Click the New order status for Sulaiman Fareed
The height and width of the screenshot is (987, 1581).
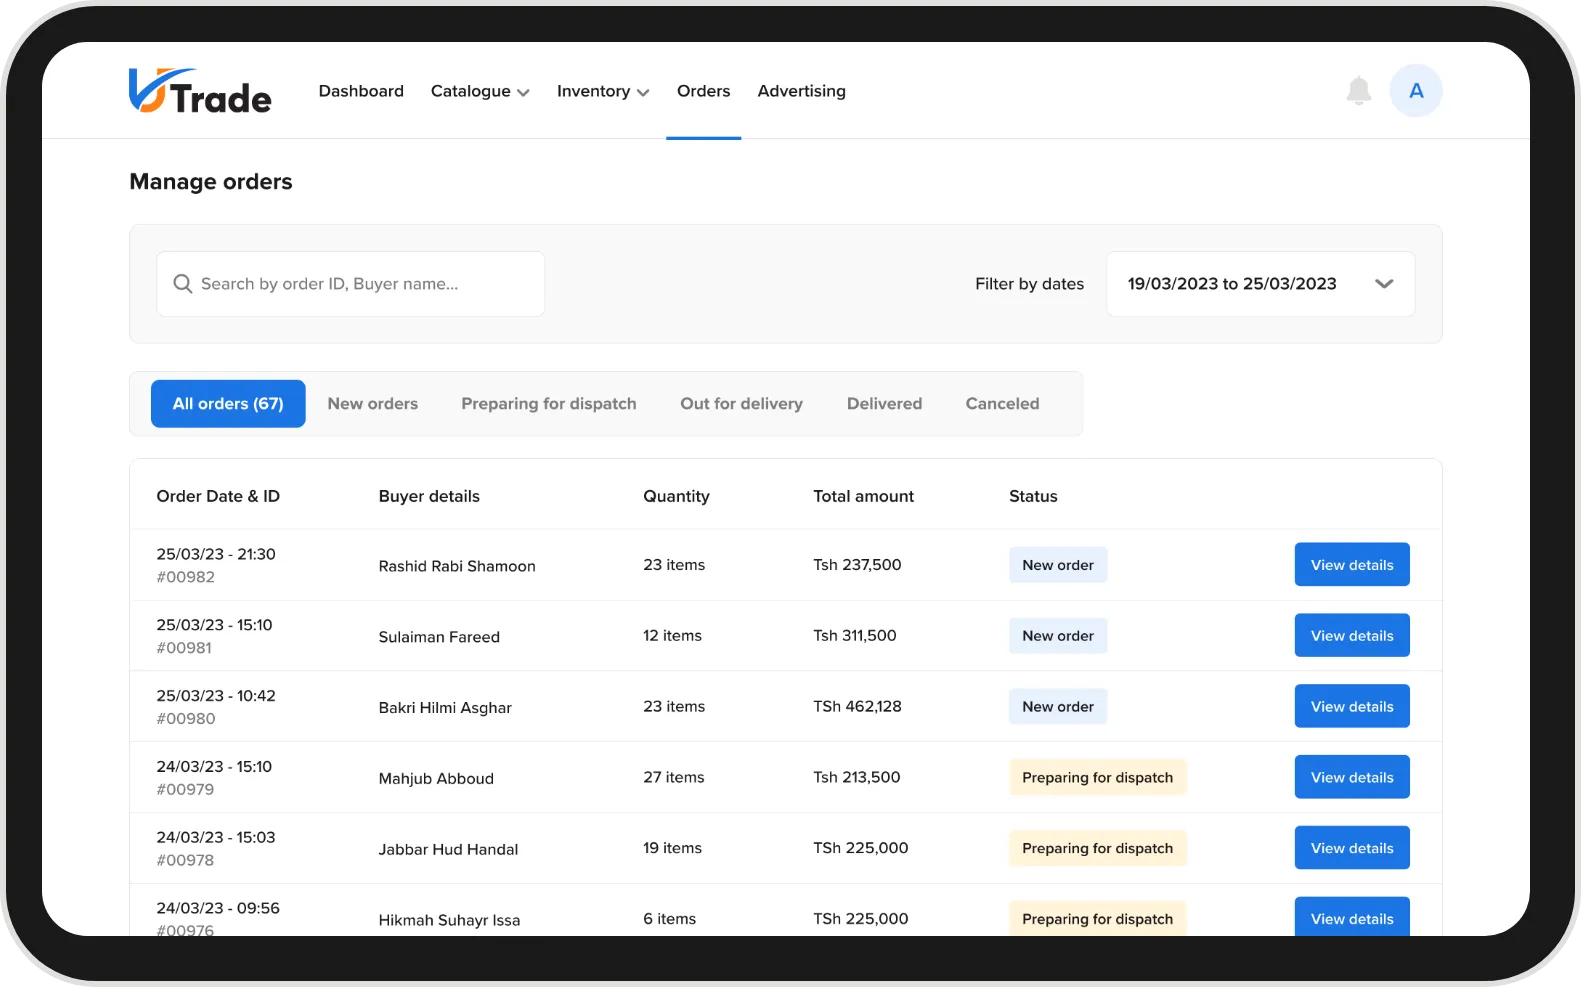pos(1057,636)
